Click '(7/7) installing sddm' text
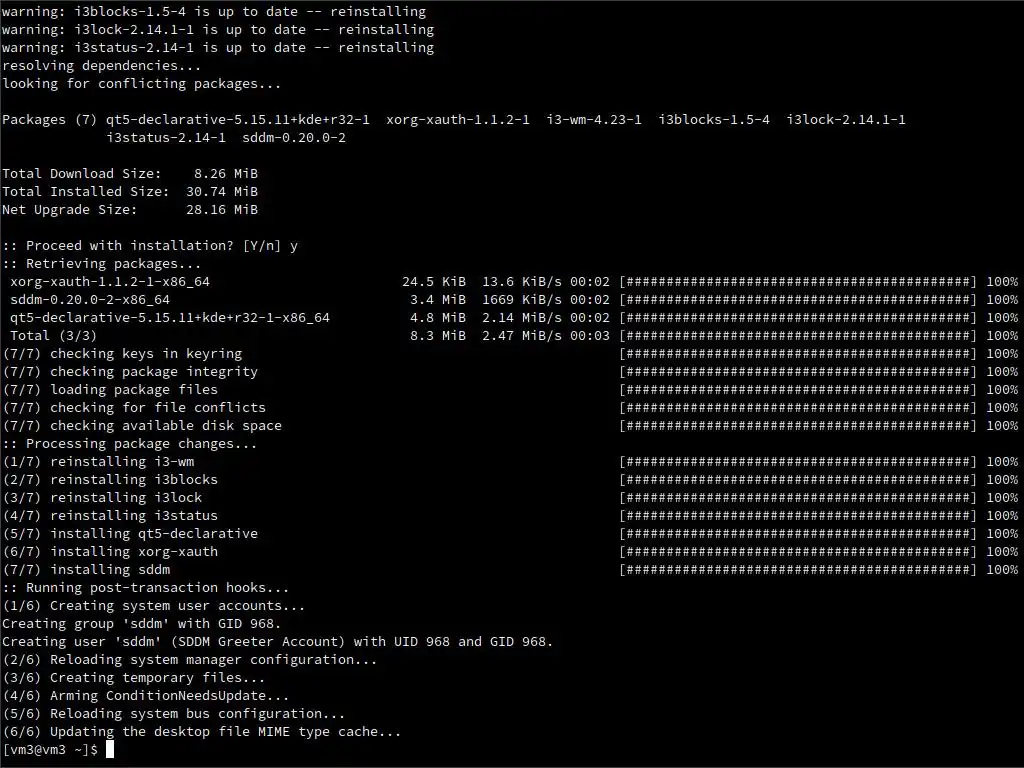The height and width of the screenshot is (768, 1024). coord(86,569)
